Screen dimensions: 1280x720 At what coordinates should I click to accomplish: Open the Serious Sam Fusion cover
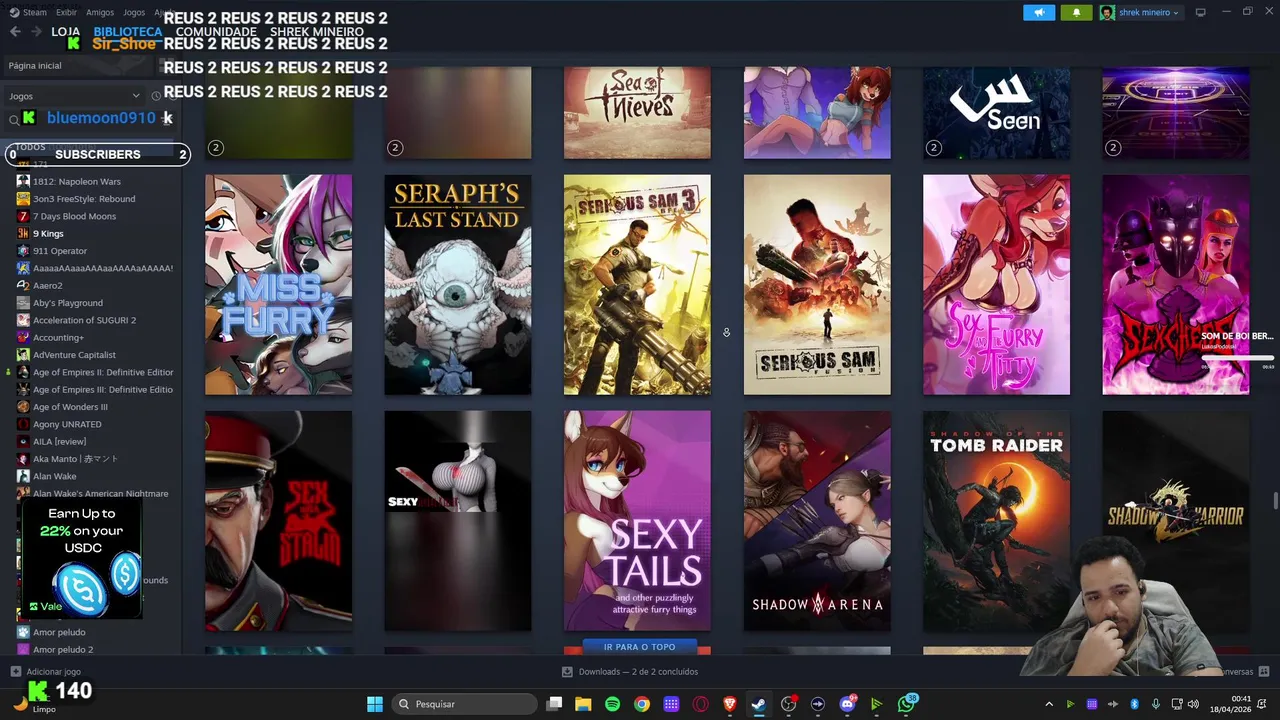817,285
